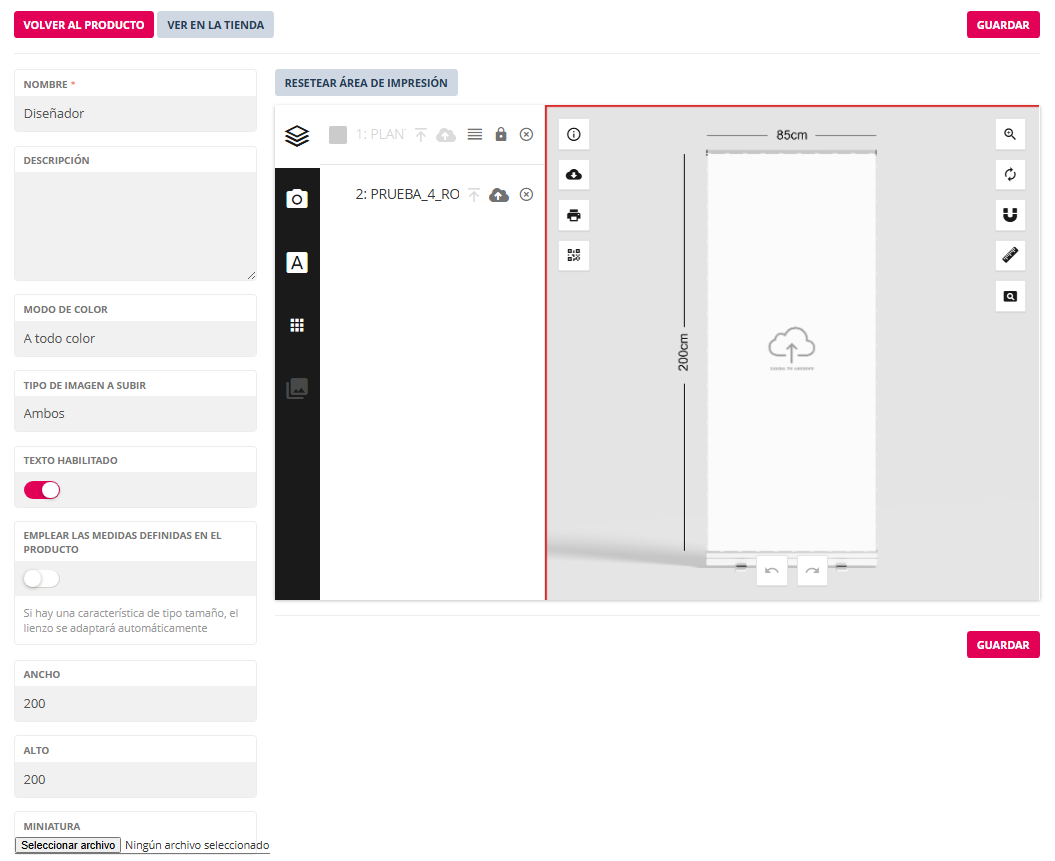This screenshot has width=1055, height=861.
Task: Click the Volver al Producto button
Action: 84,25
